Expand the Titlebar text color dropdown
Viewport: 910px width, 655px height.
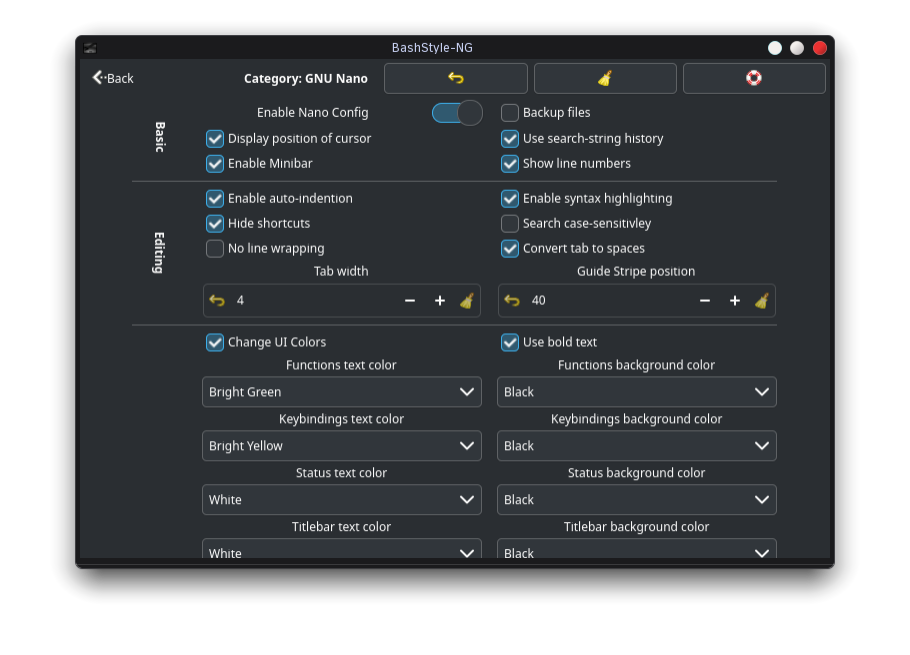pos(342,549)
